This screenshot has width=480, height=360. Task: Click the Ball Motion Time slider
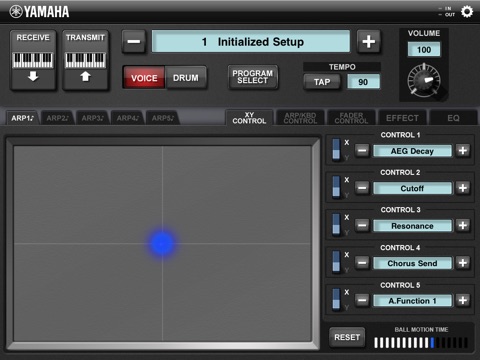pos(421,343)
